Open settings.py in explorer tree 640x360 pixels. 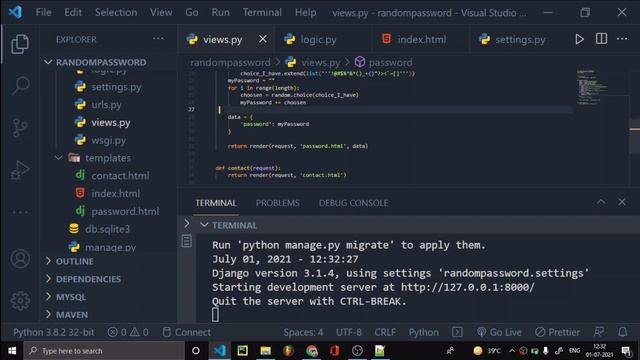point(116,87)
